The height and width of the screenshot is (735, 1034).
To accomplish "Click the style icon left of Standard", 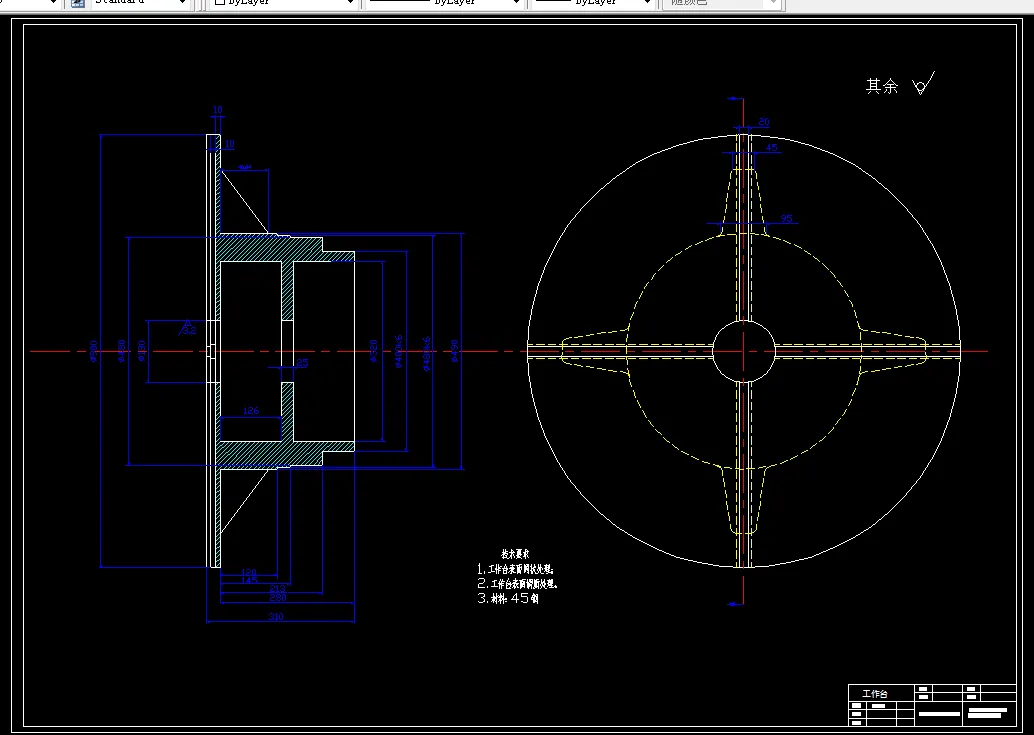I will tap(78, 3).
